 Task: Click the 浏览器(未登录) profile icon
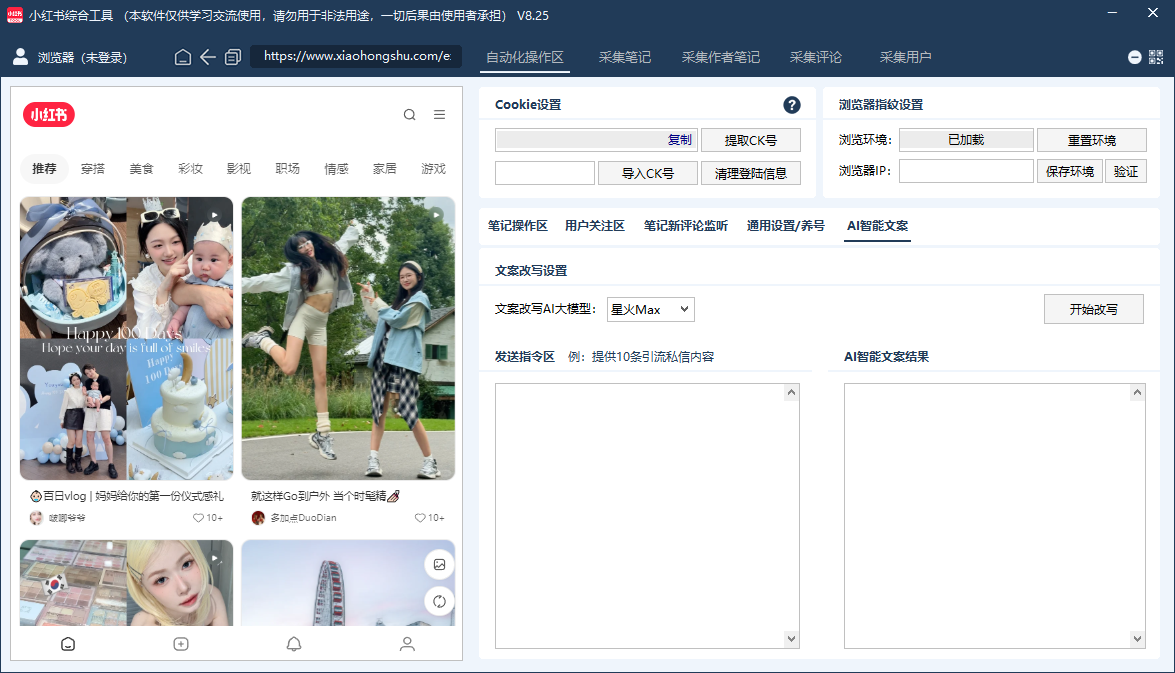click(x=20, y=57)
